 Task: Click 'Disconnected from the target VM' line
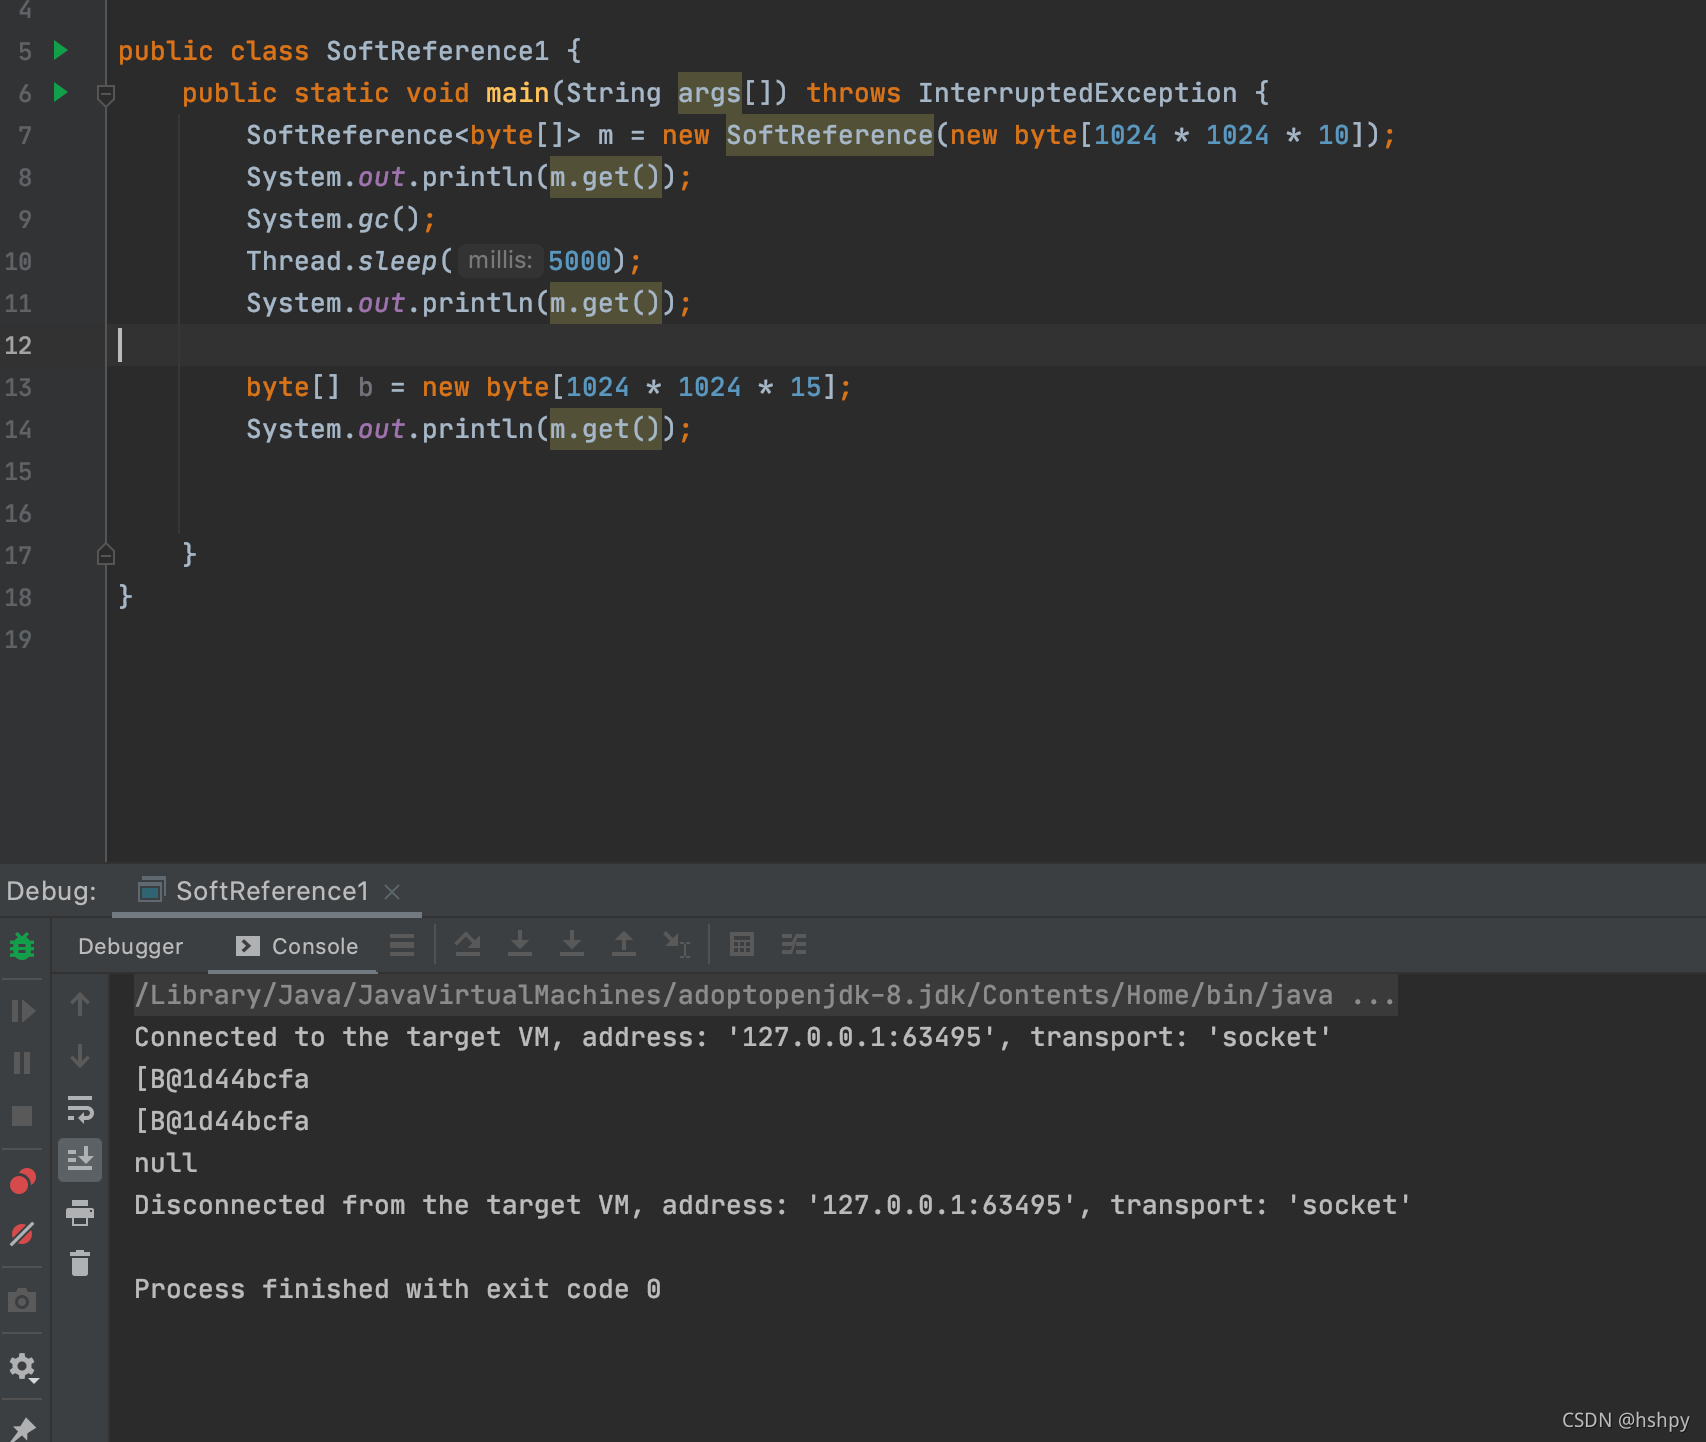pyautogui.click(x=773, y=1205)
